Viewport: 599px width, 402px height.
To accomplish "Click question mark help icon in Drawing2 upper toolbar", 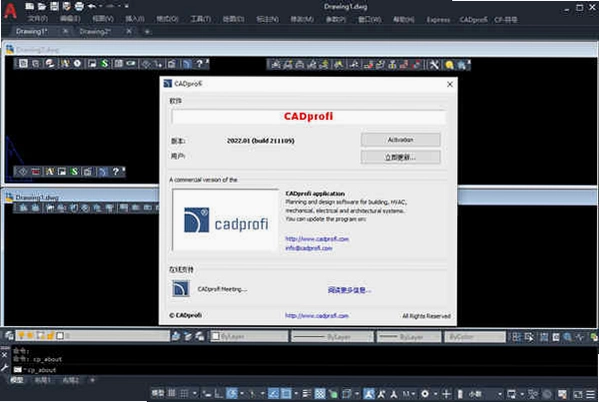I will pos(199,64).
